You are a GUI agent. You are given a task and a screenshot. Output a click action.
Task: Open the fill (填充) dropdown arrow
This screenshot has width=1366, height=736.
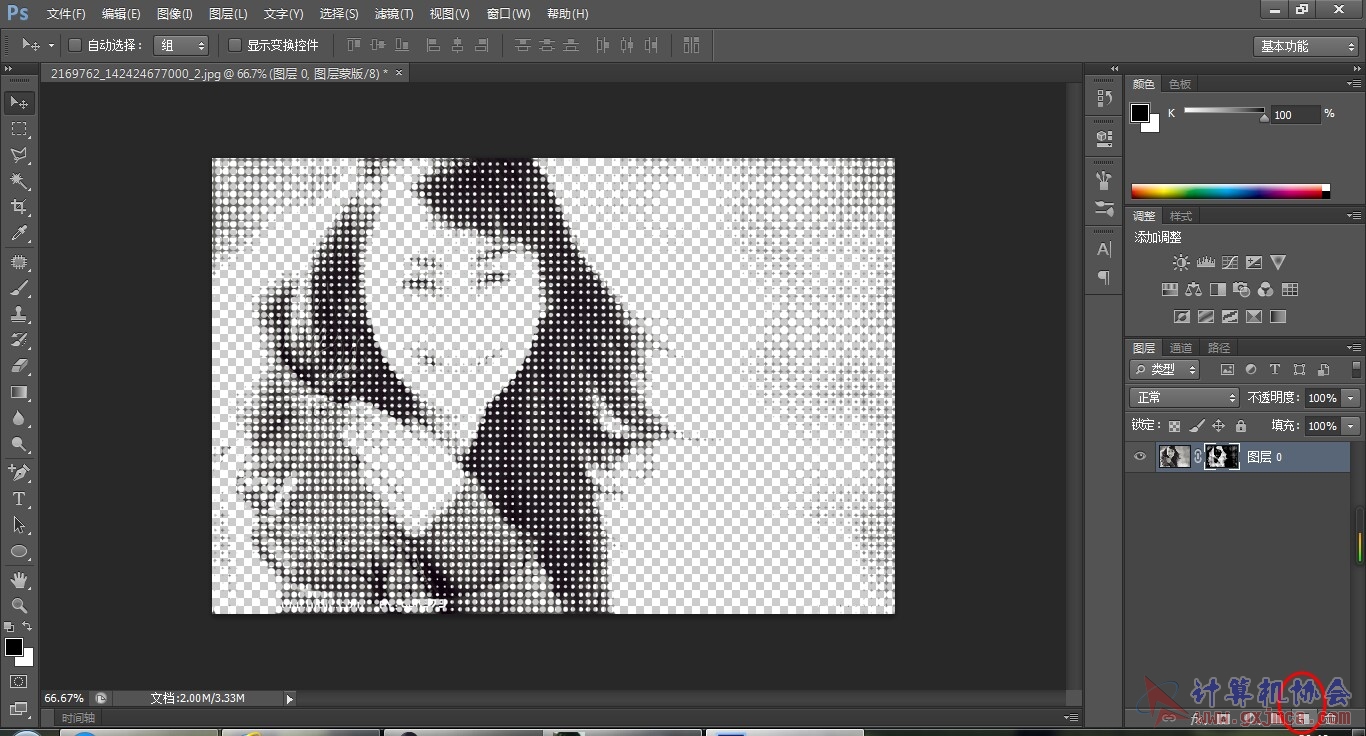pos(1351,426)
